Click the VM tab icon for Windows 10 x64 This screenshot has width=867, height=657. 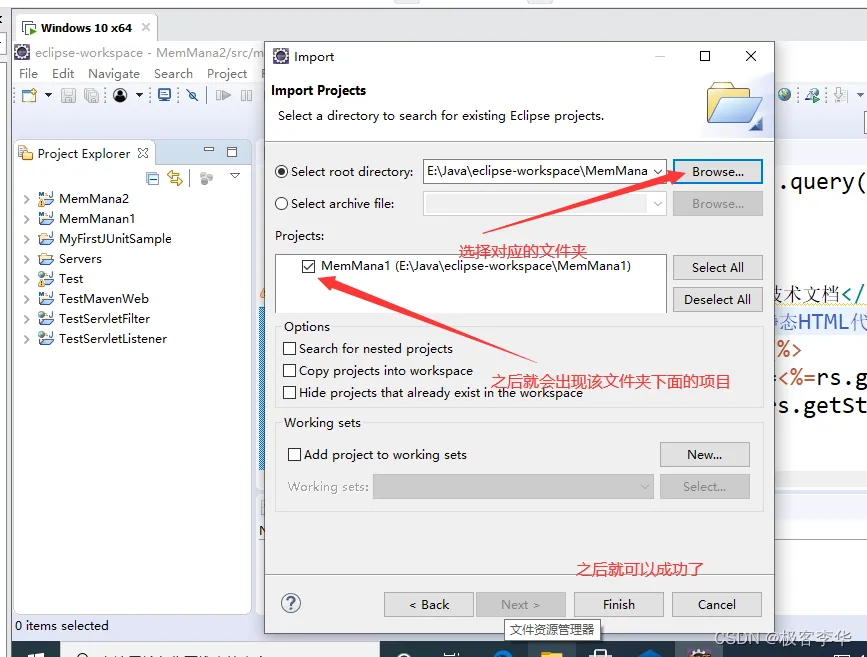point(29,28)
